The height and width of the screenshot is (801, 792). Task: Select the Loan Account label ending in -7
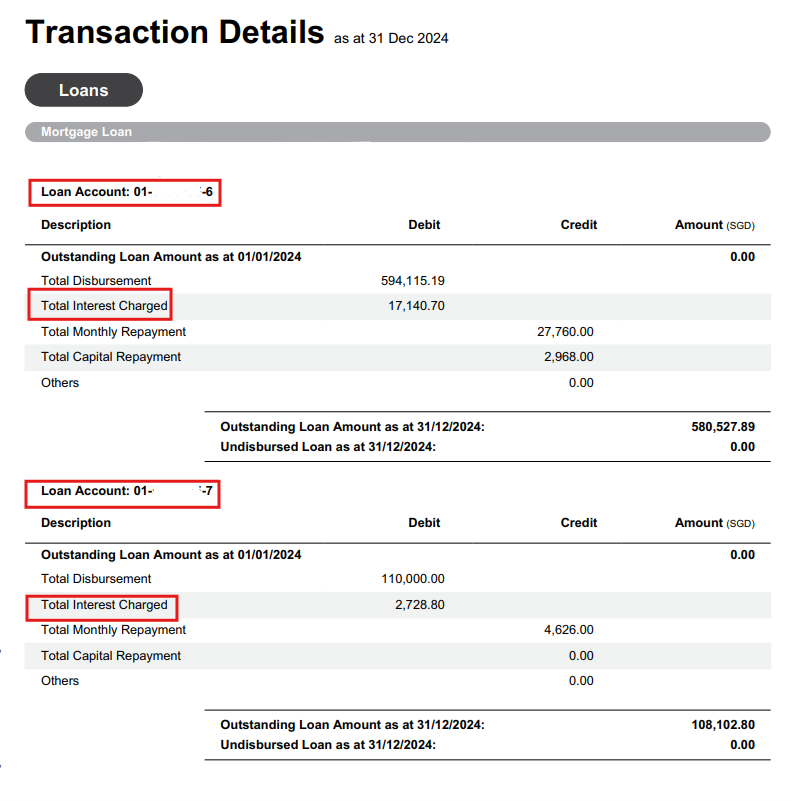point(126,491)
